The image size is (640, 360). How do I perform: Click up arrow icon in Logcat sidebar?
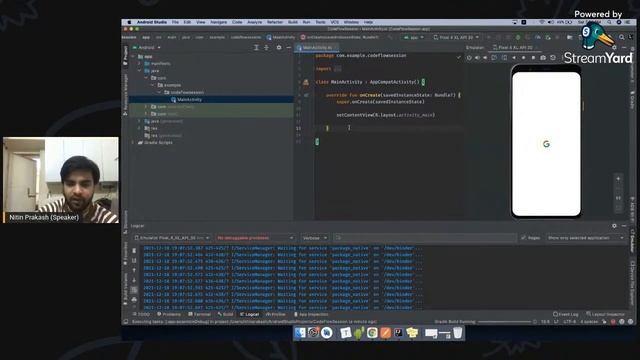[x=134, y=270]
